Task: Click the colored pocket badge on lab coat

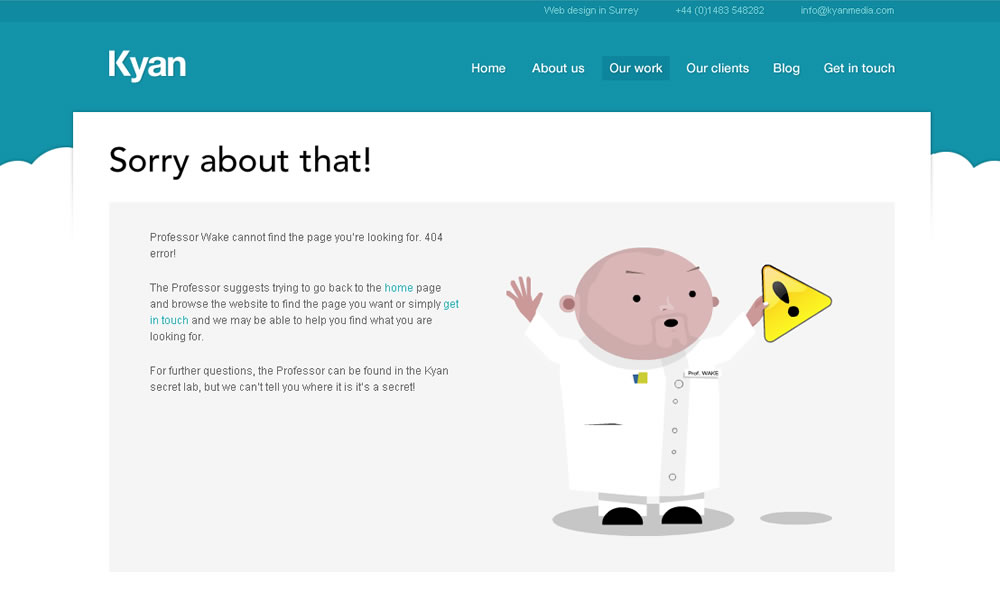Action: tap(640, 378)
